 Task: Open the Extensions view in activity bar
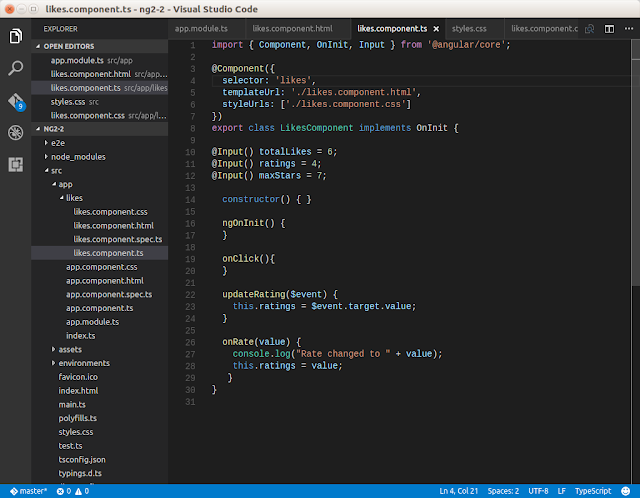16,165
